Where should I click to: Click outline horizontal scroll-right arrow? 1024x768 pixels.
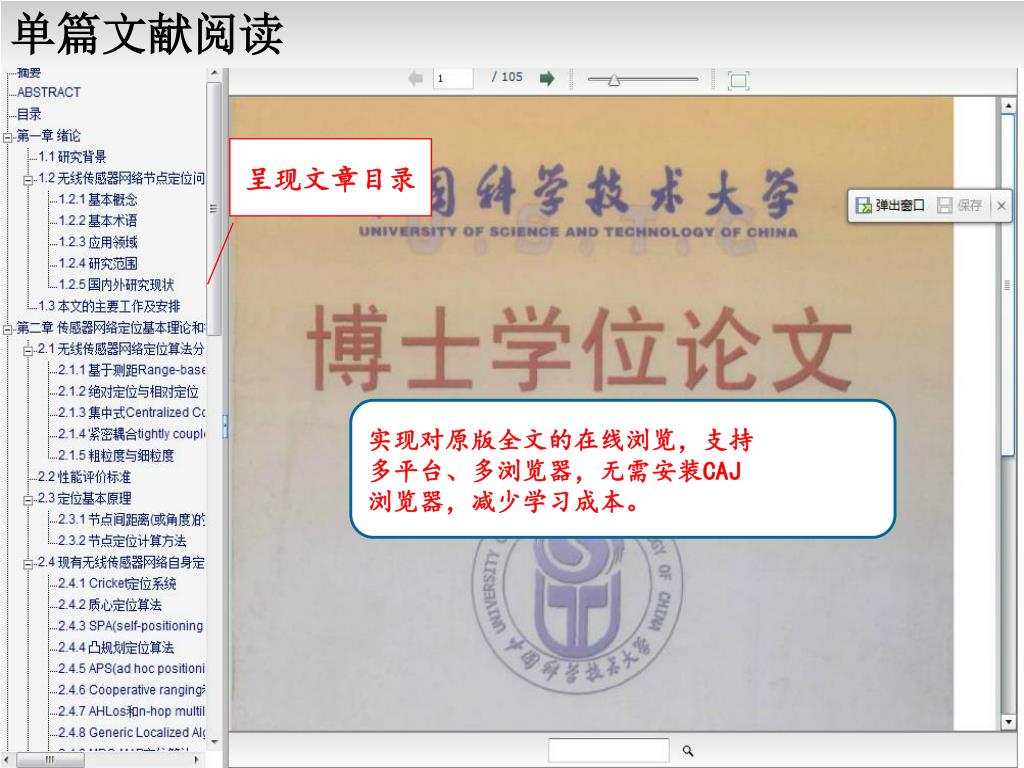click(x=197, y=760)
